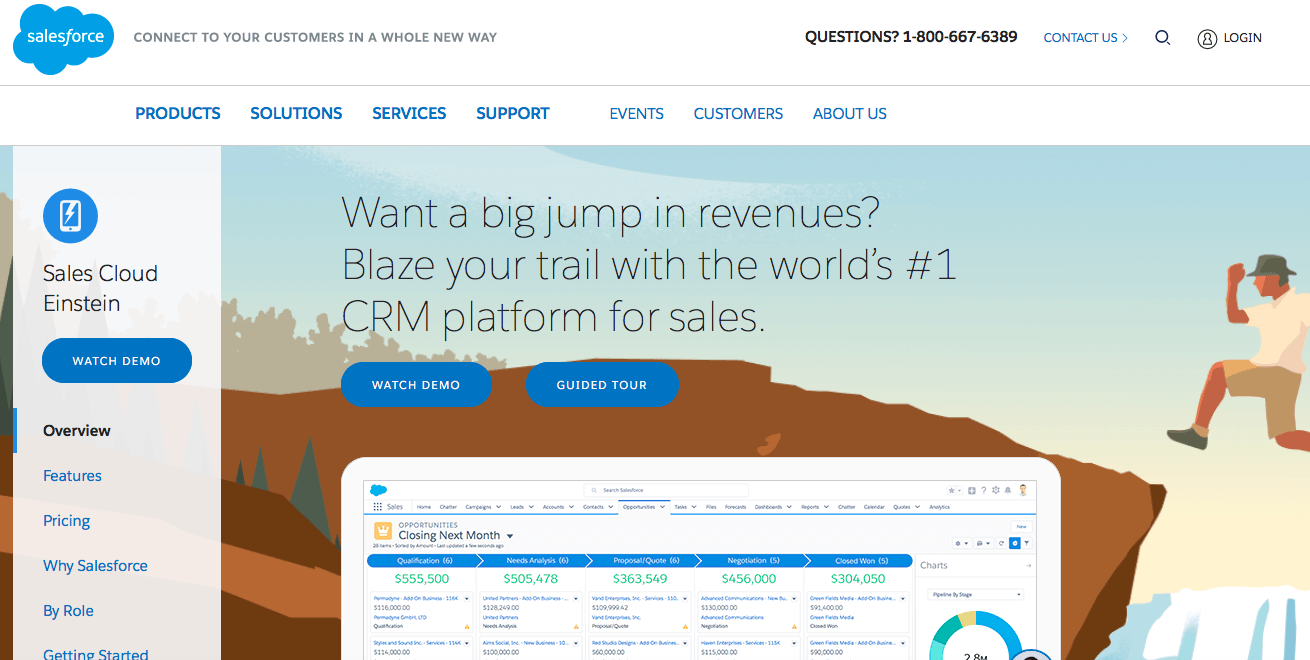Click the WATCH DEMO button under the headline
1310x660 pixels.
pos(416,385)
